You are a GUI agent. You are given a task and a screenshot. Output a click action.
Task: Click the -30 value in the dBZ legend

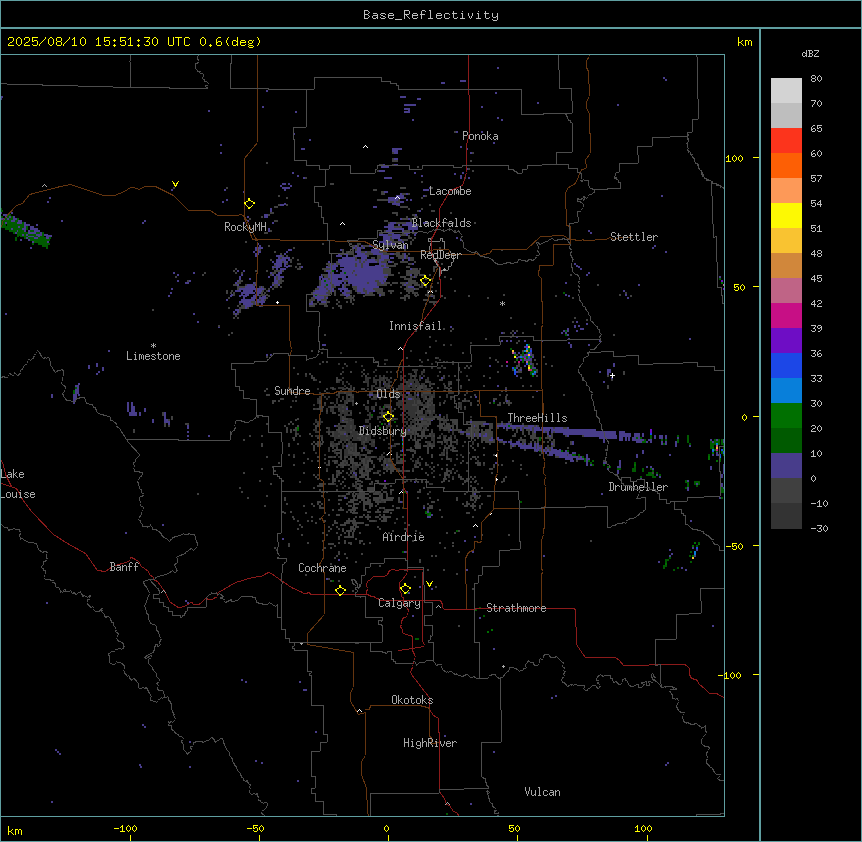tap(819, 528)
